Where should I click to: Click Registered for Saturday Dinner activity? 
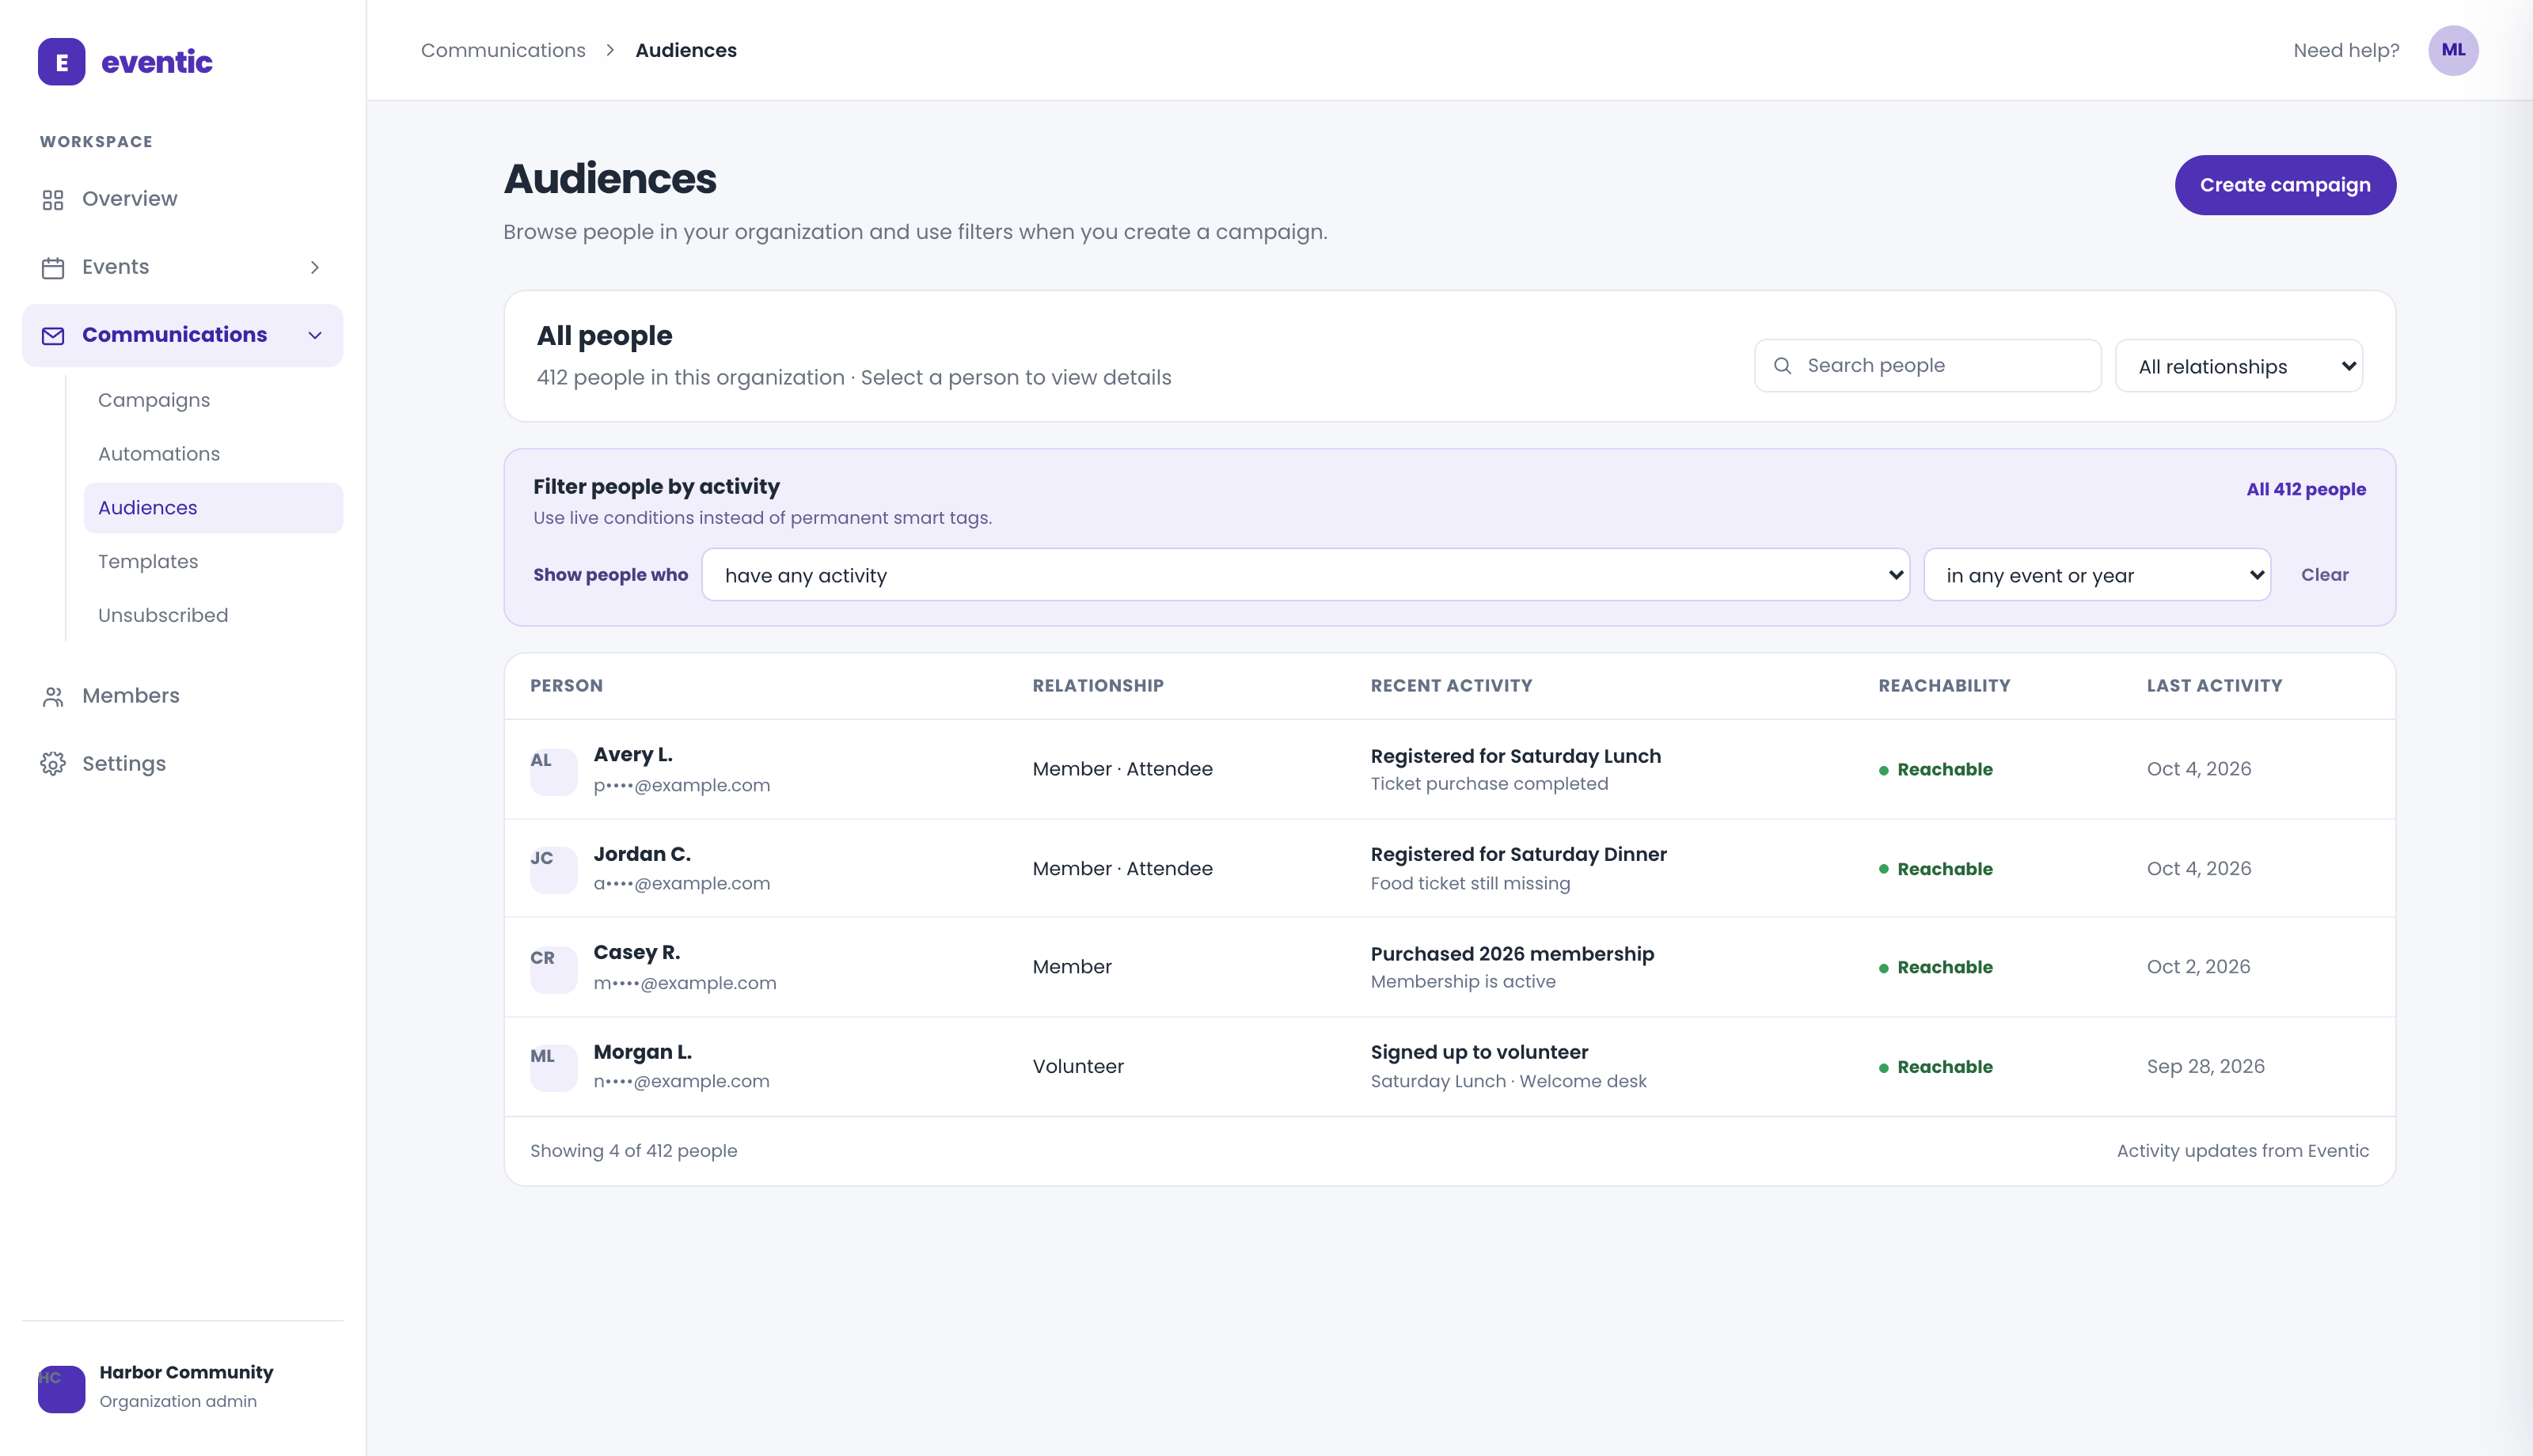tap(1518, 855)
